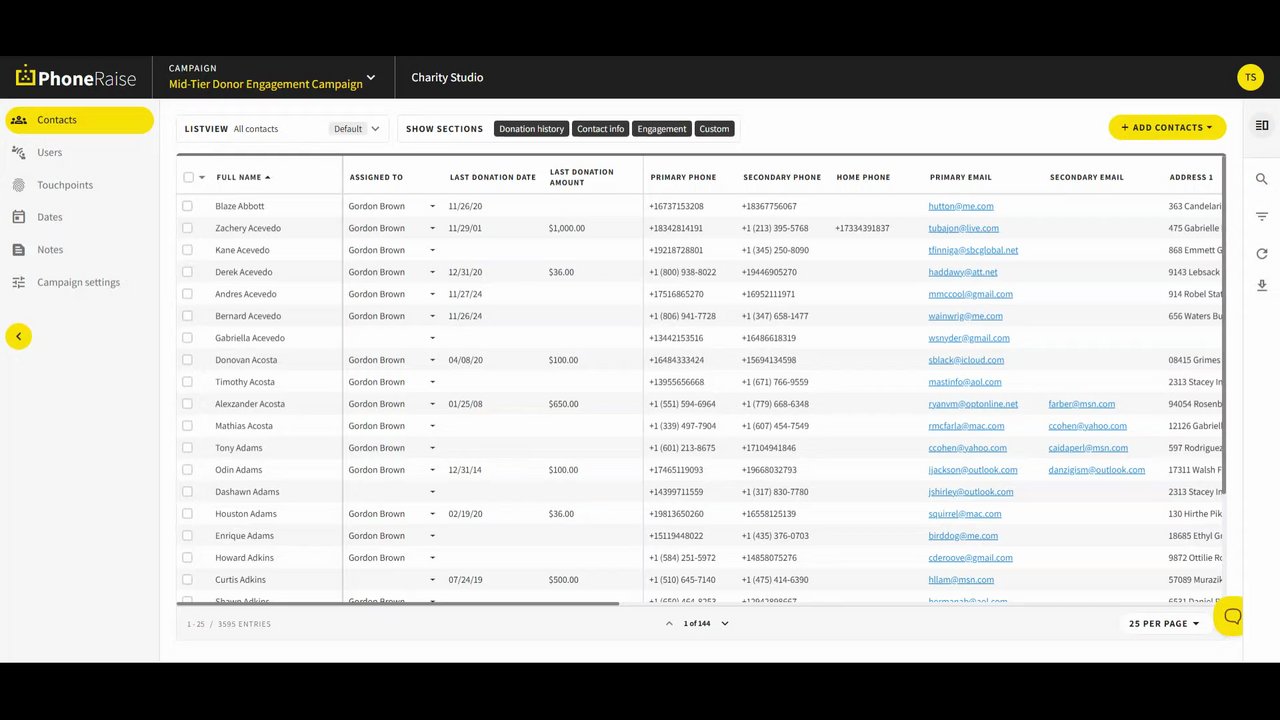Click the Charity Studio organization name
This screenshot has width=1280, height=720.
tap(447, 78)
